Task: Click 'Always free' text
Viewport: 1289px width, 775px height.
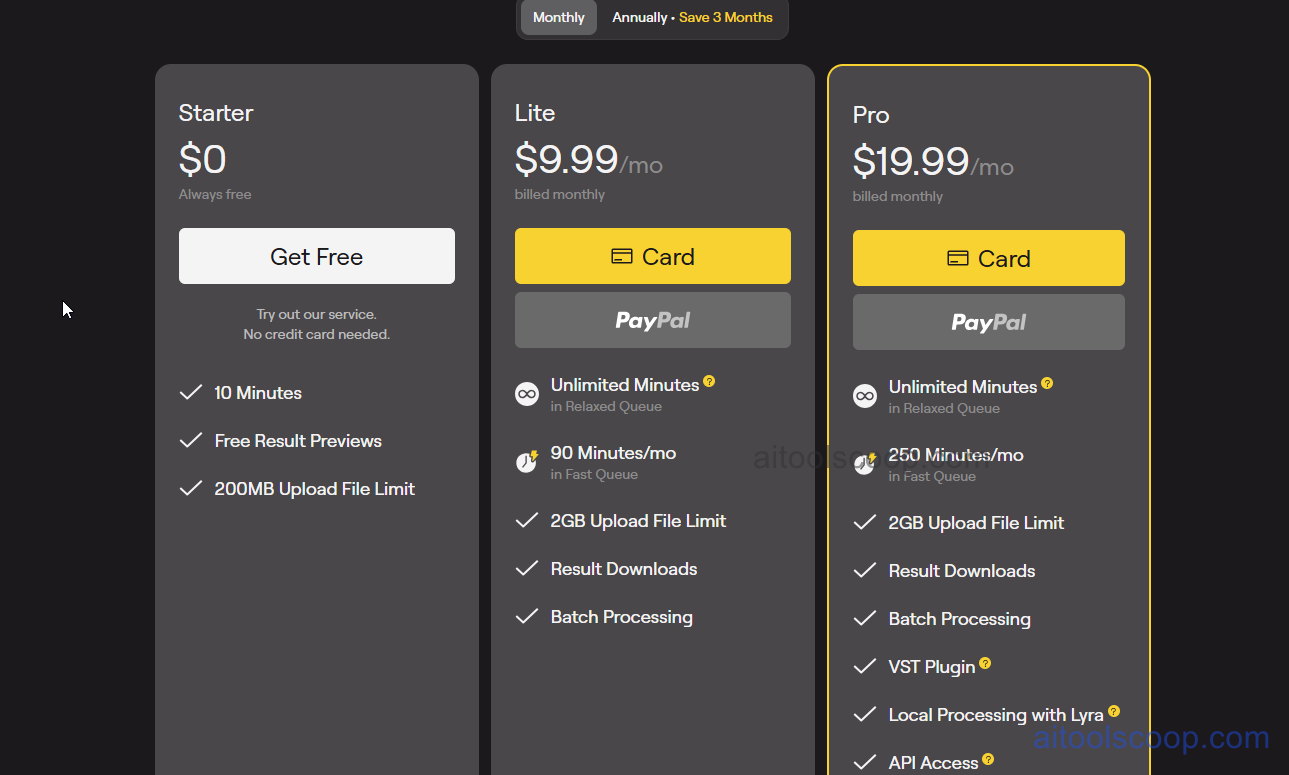Action: pyautogui.click(x=215, y=195)
